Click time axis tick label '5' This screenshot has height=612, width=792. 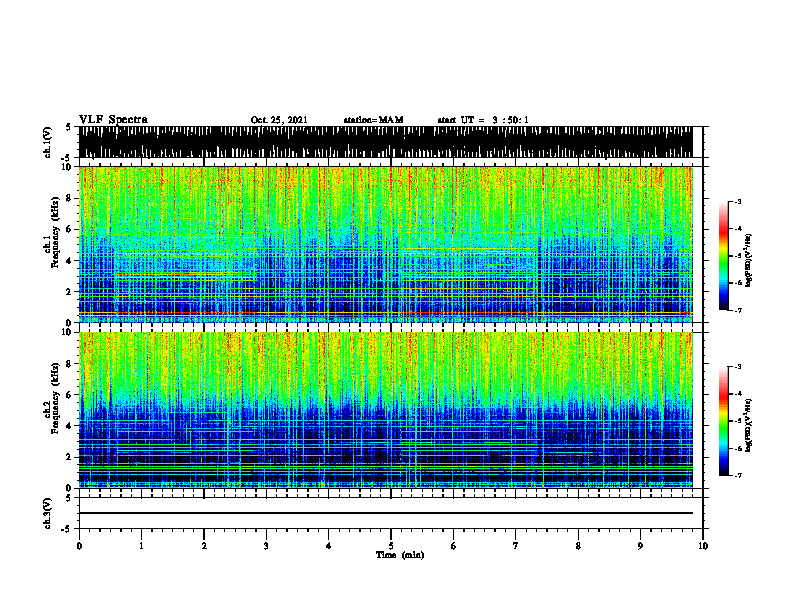click(x=391, y=546)
